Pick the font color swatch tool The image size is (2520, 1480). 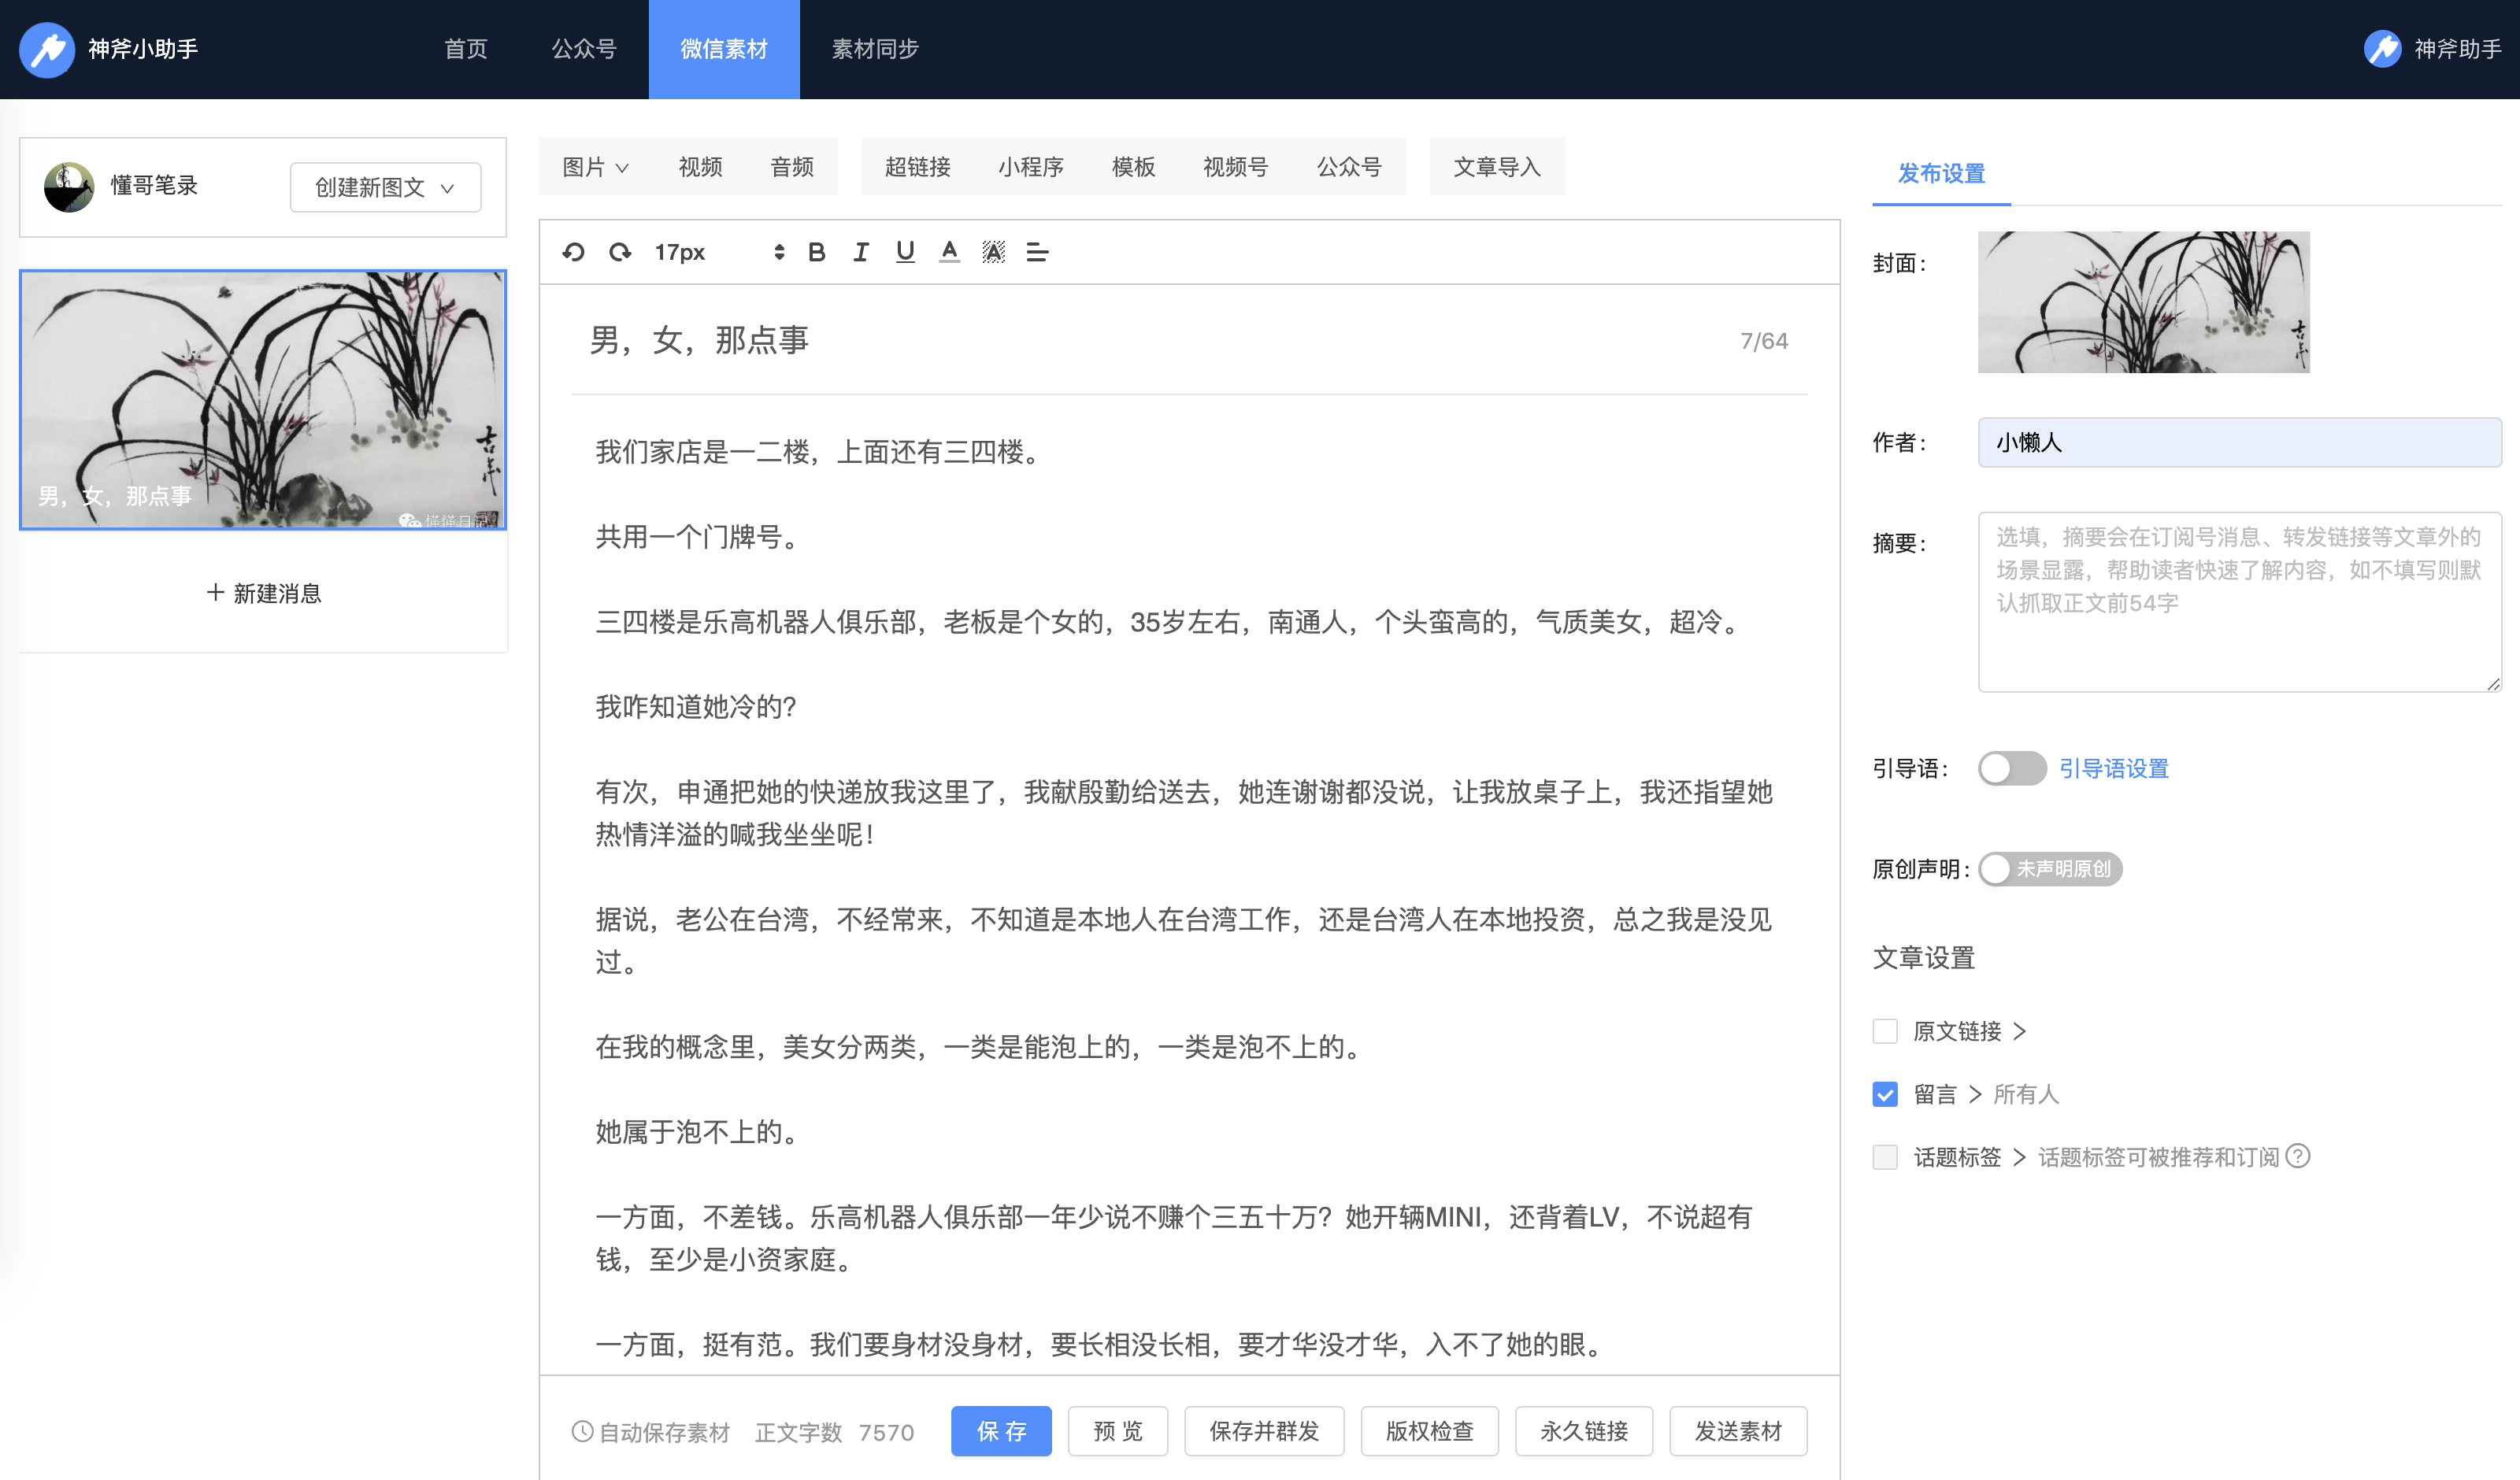point(949,252)
